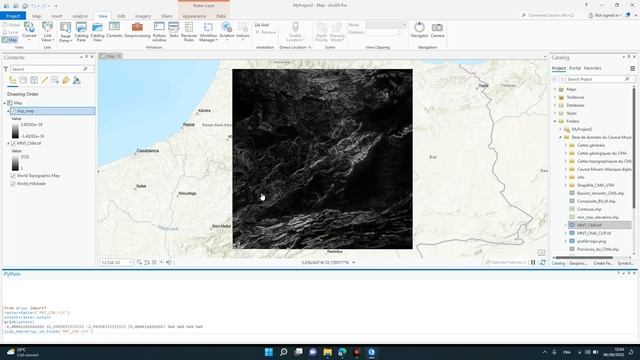The image size is (640, 360).
Task: Toggle the Map group checkbox in Contents
Action: (x=10, y=103)
